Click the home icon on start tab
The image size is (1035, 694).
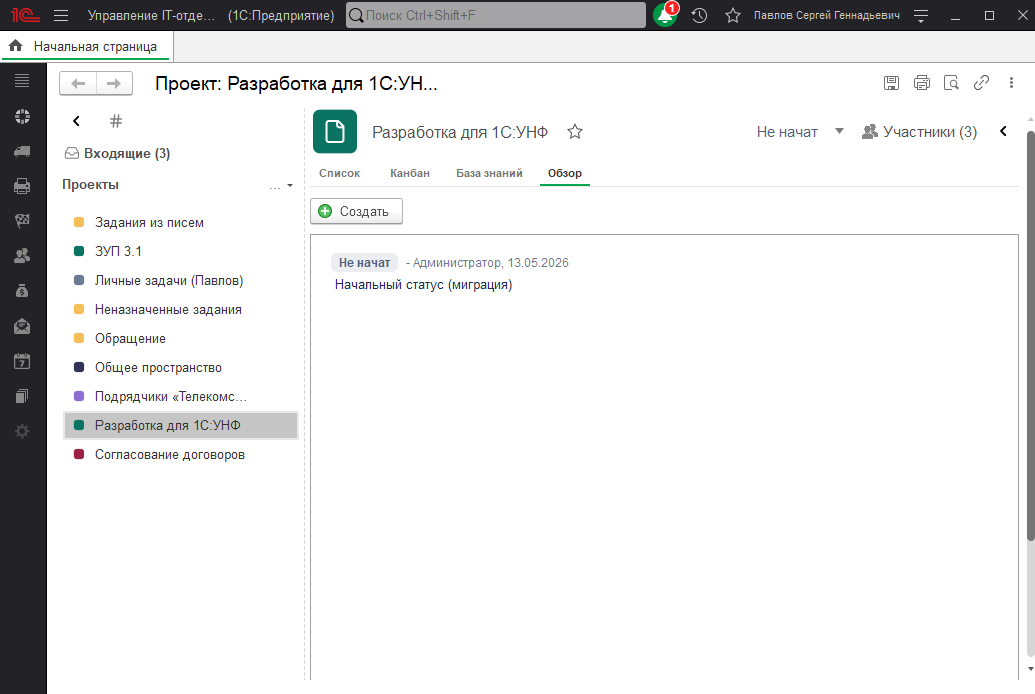(16, 46)
